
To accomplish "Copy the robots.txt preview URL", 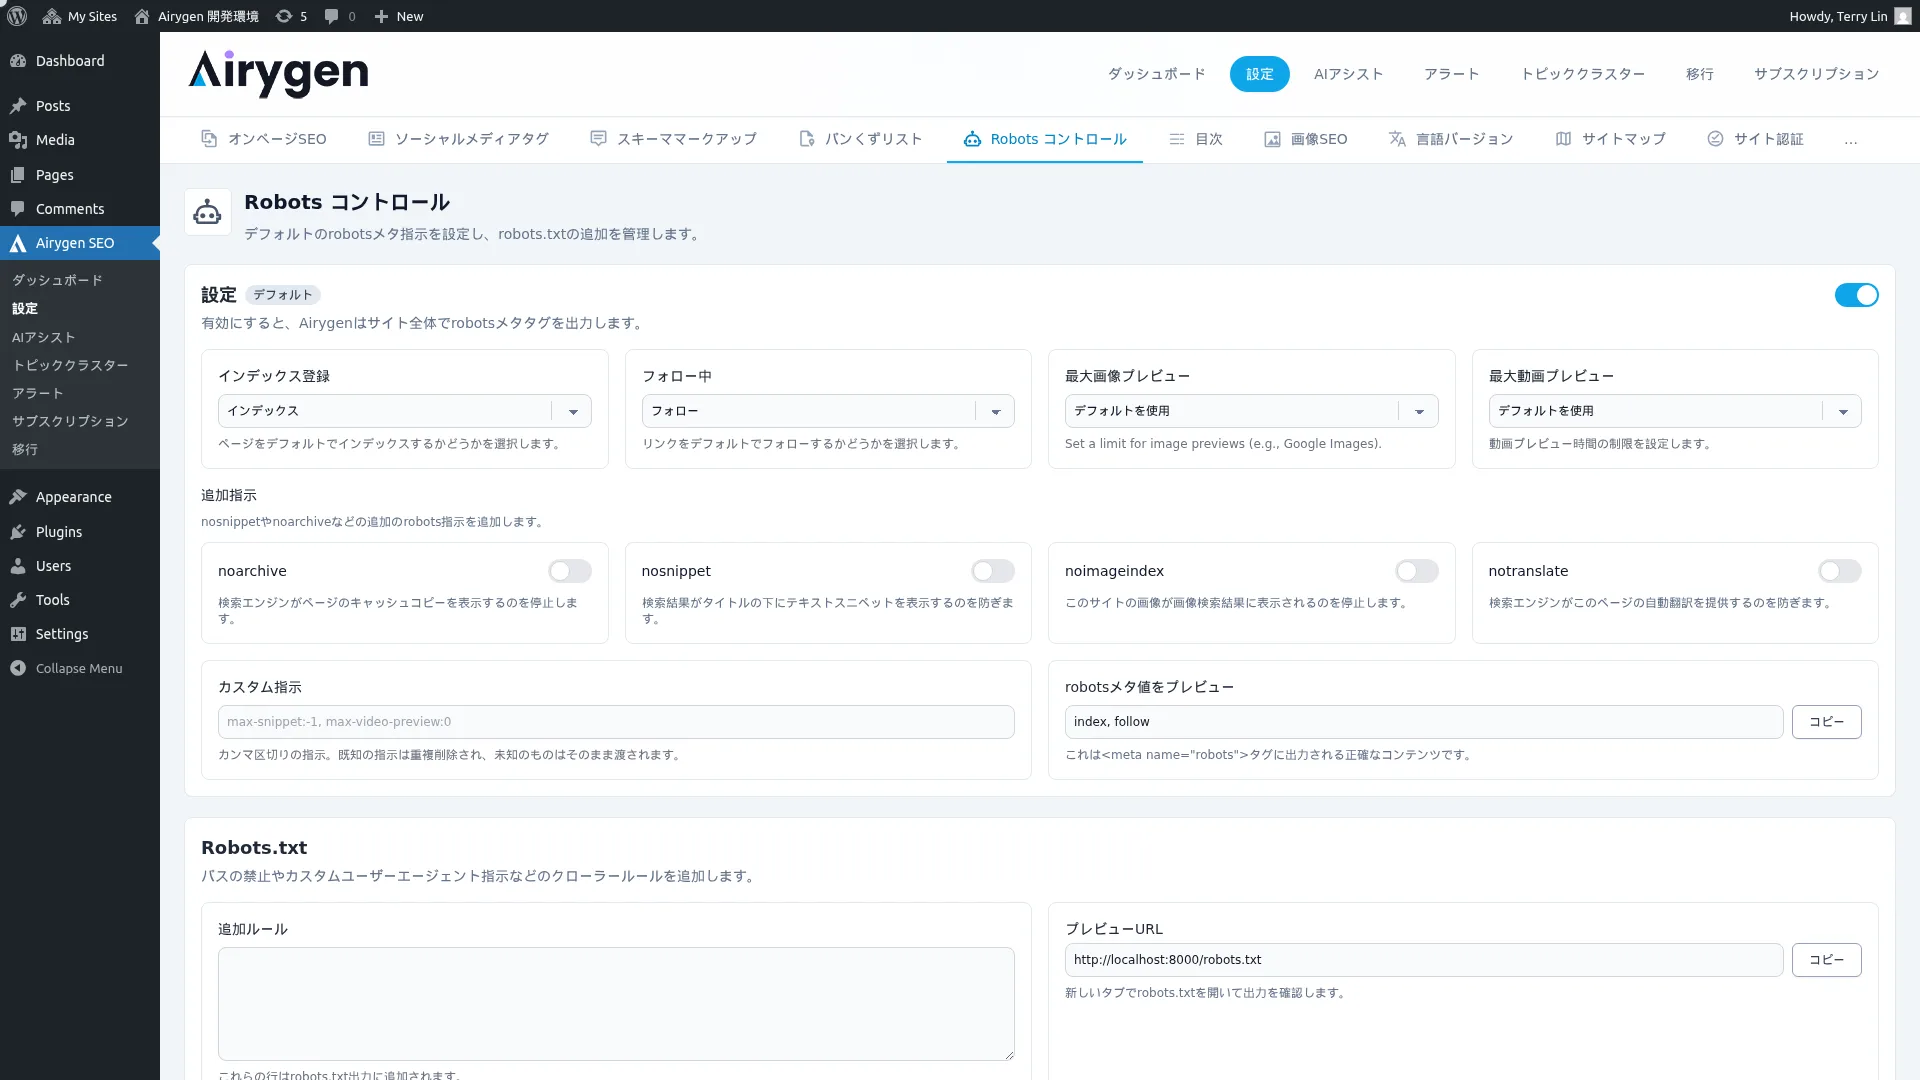I will (1826, 960).
